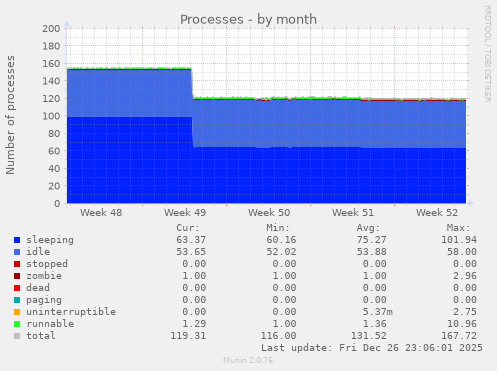Click zombie maximum value 2.96
Viewport: 497px width, 371px height.
pyautogui.click(x=465, y=276)
